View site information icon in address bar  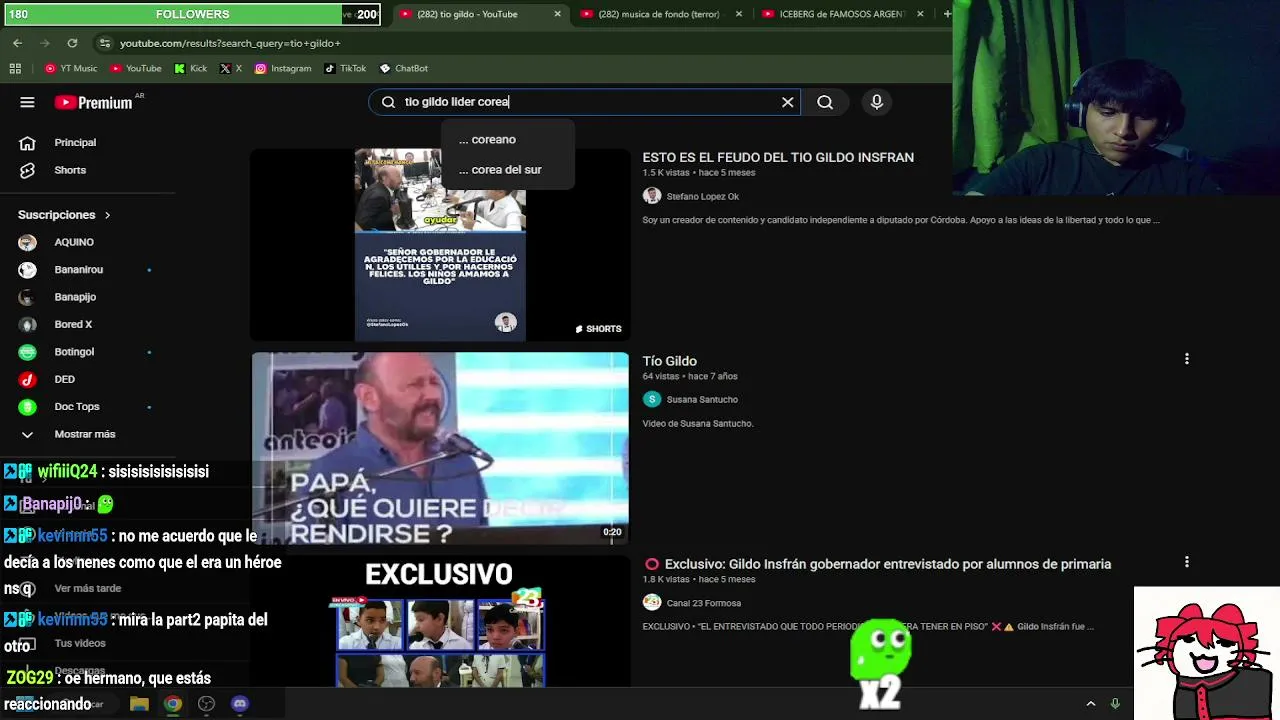(104, 43)
